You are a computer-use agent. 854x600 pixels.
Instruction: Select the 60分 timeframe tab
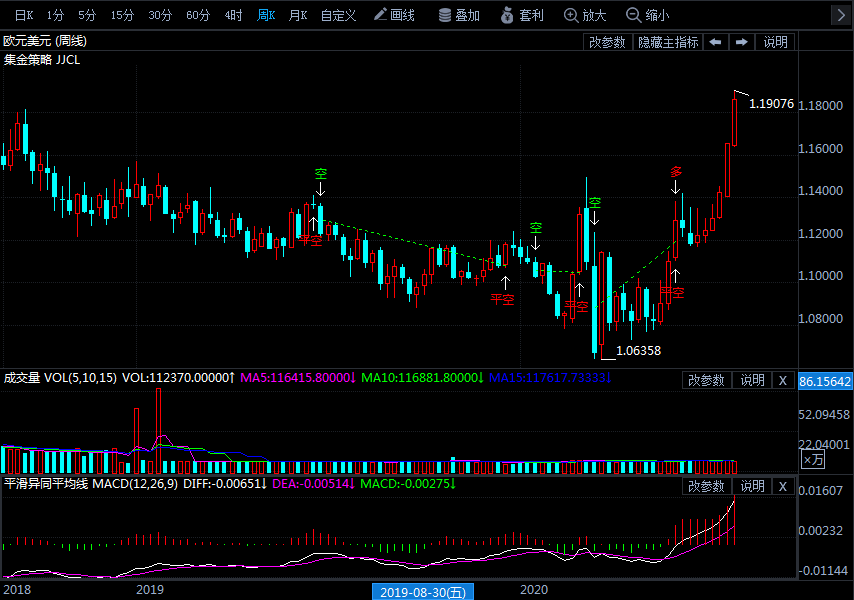tap(197, 15)
